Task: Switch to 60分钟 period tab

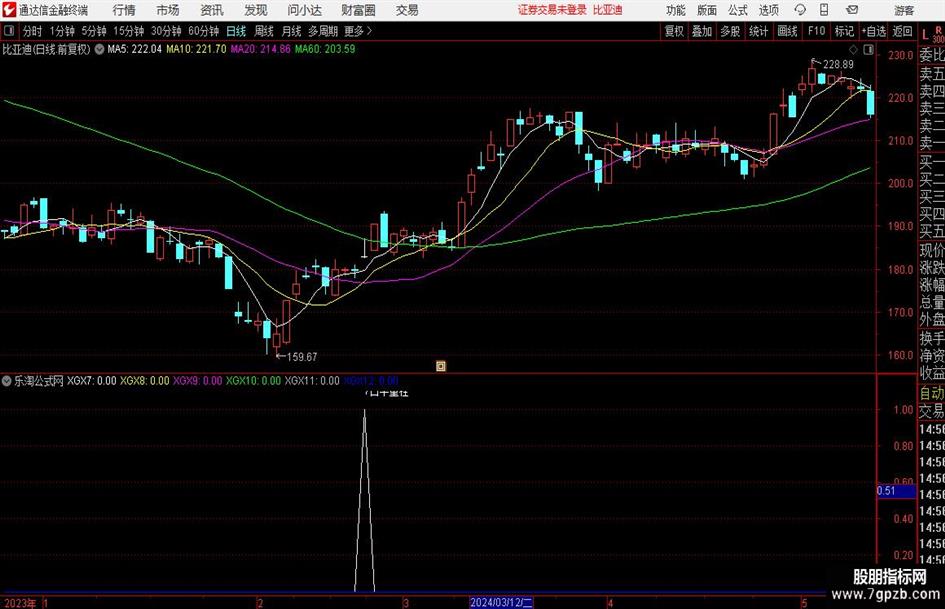Action: (x=204, y=31)
